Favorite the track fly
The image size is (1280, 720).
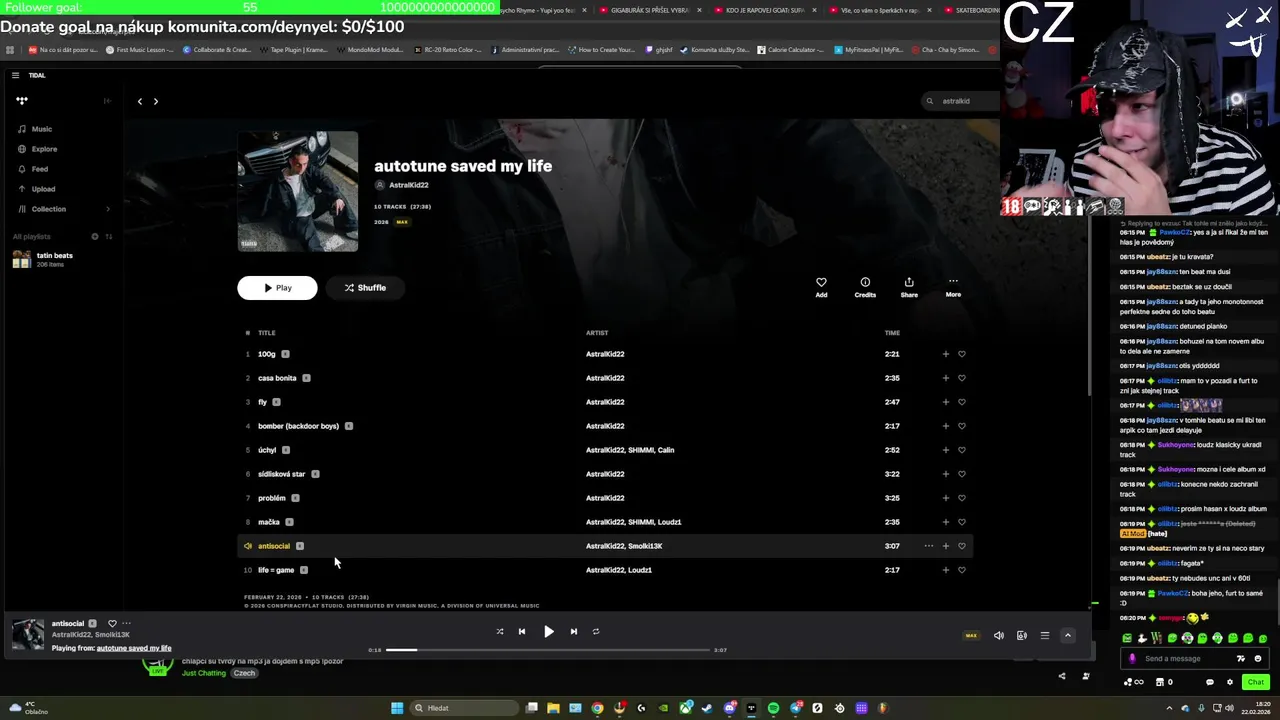coord(962,402)
